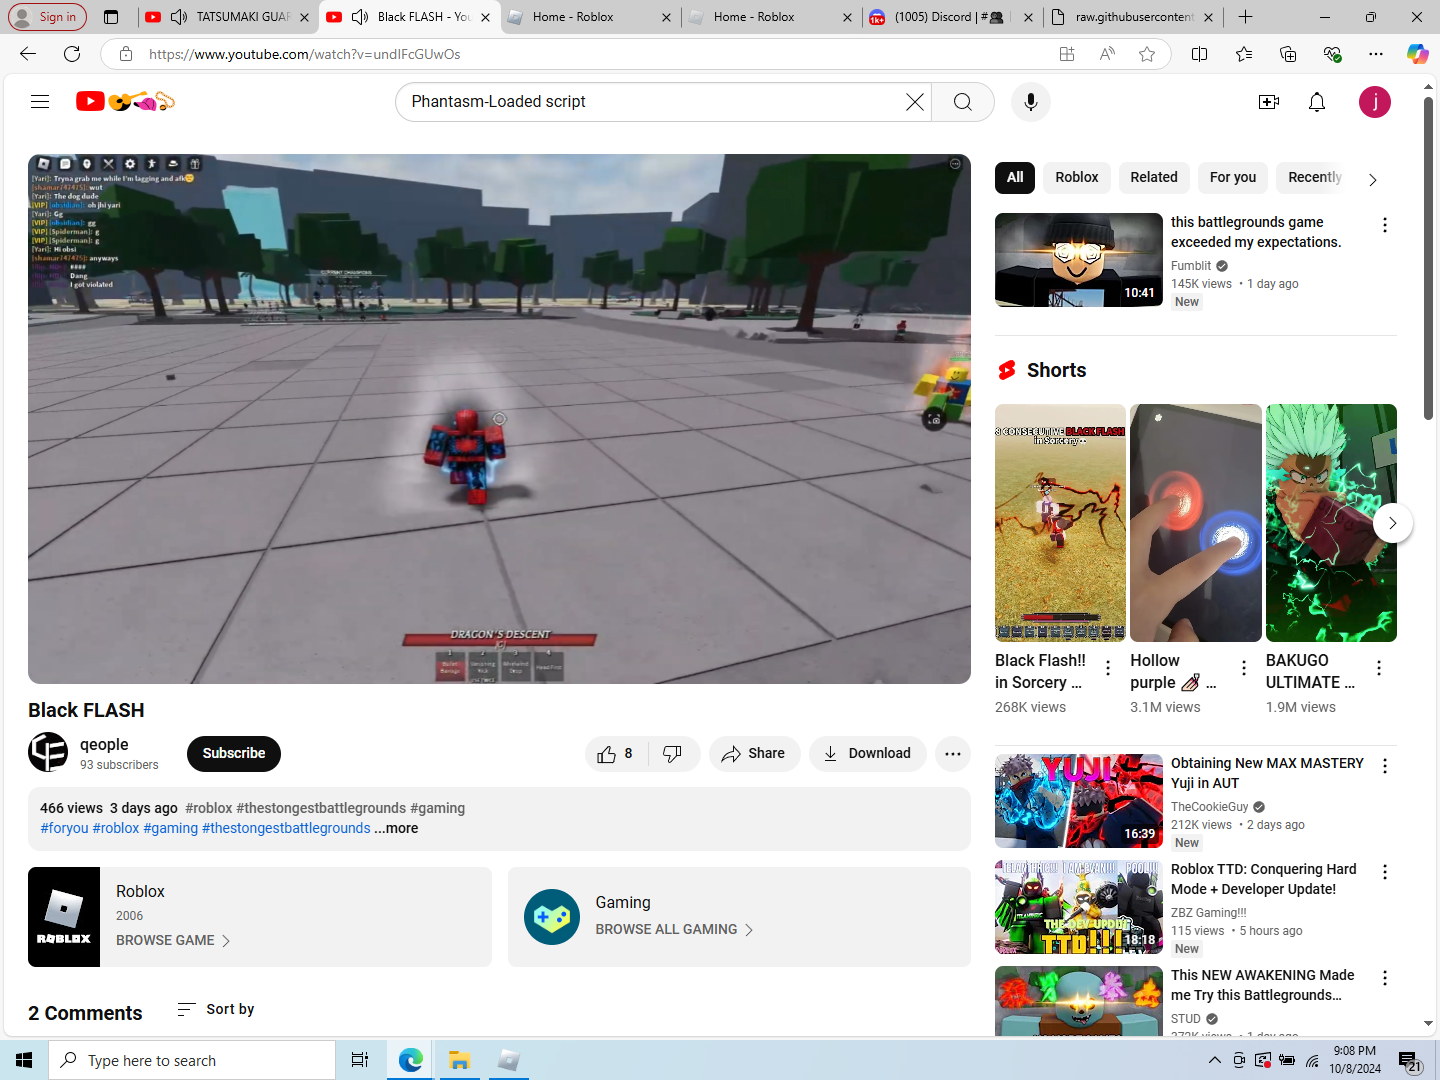
Task: Open options for Hollow purple short
Action: (x=1244, y=668)
